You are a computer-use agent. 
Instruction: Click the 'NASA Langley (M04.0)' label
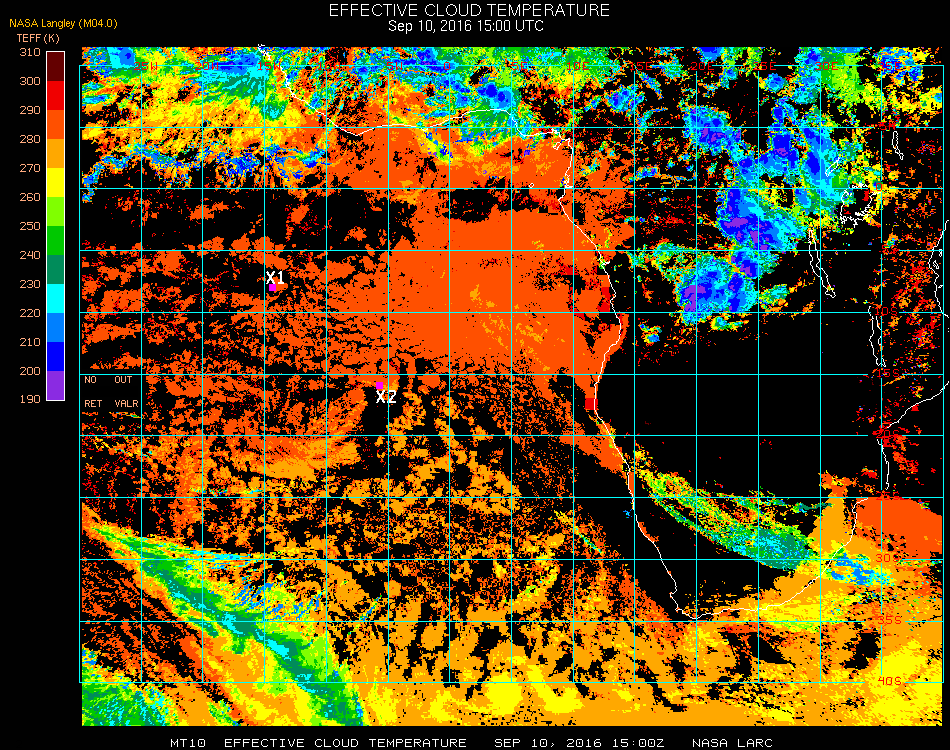(63, 24)
